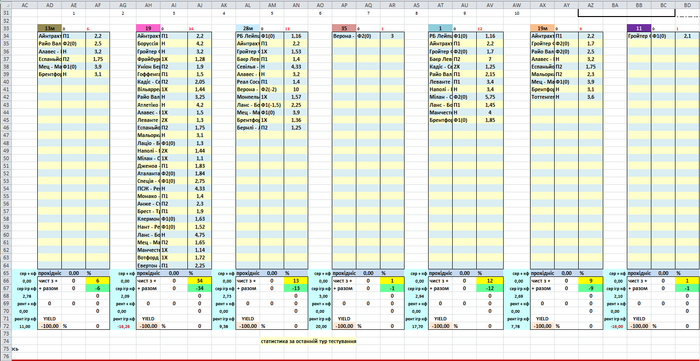Image resolution: width=700 pixels, height=361 pixels.
Task: Select row header 66
Action: click(x=6, y=281)
